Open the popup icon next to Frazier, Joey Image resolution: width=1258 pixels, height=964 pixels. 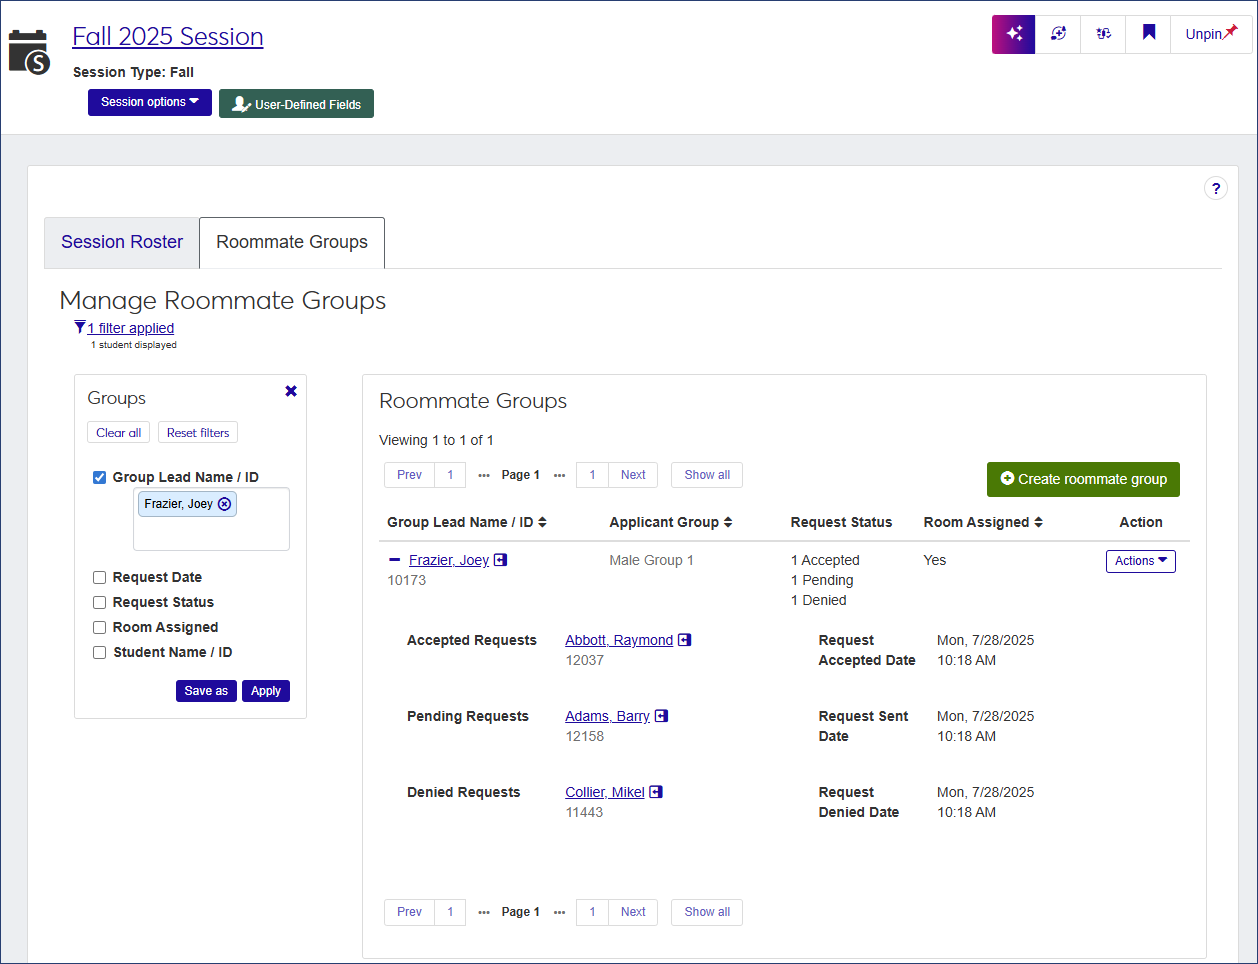tap(501, 560)
